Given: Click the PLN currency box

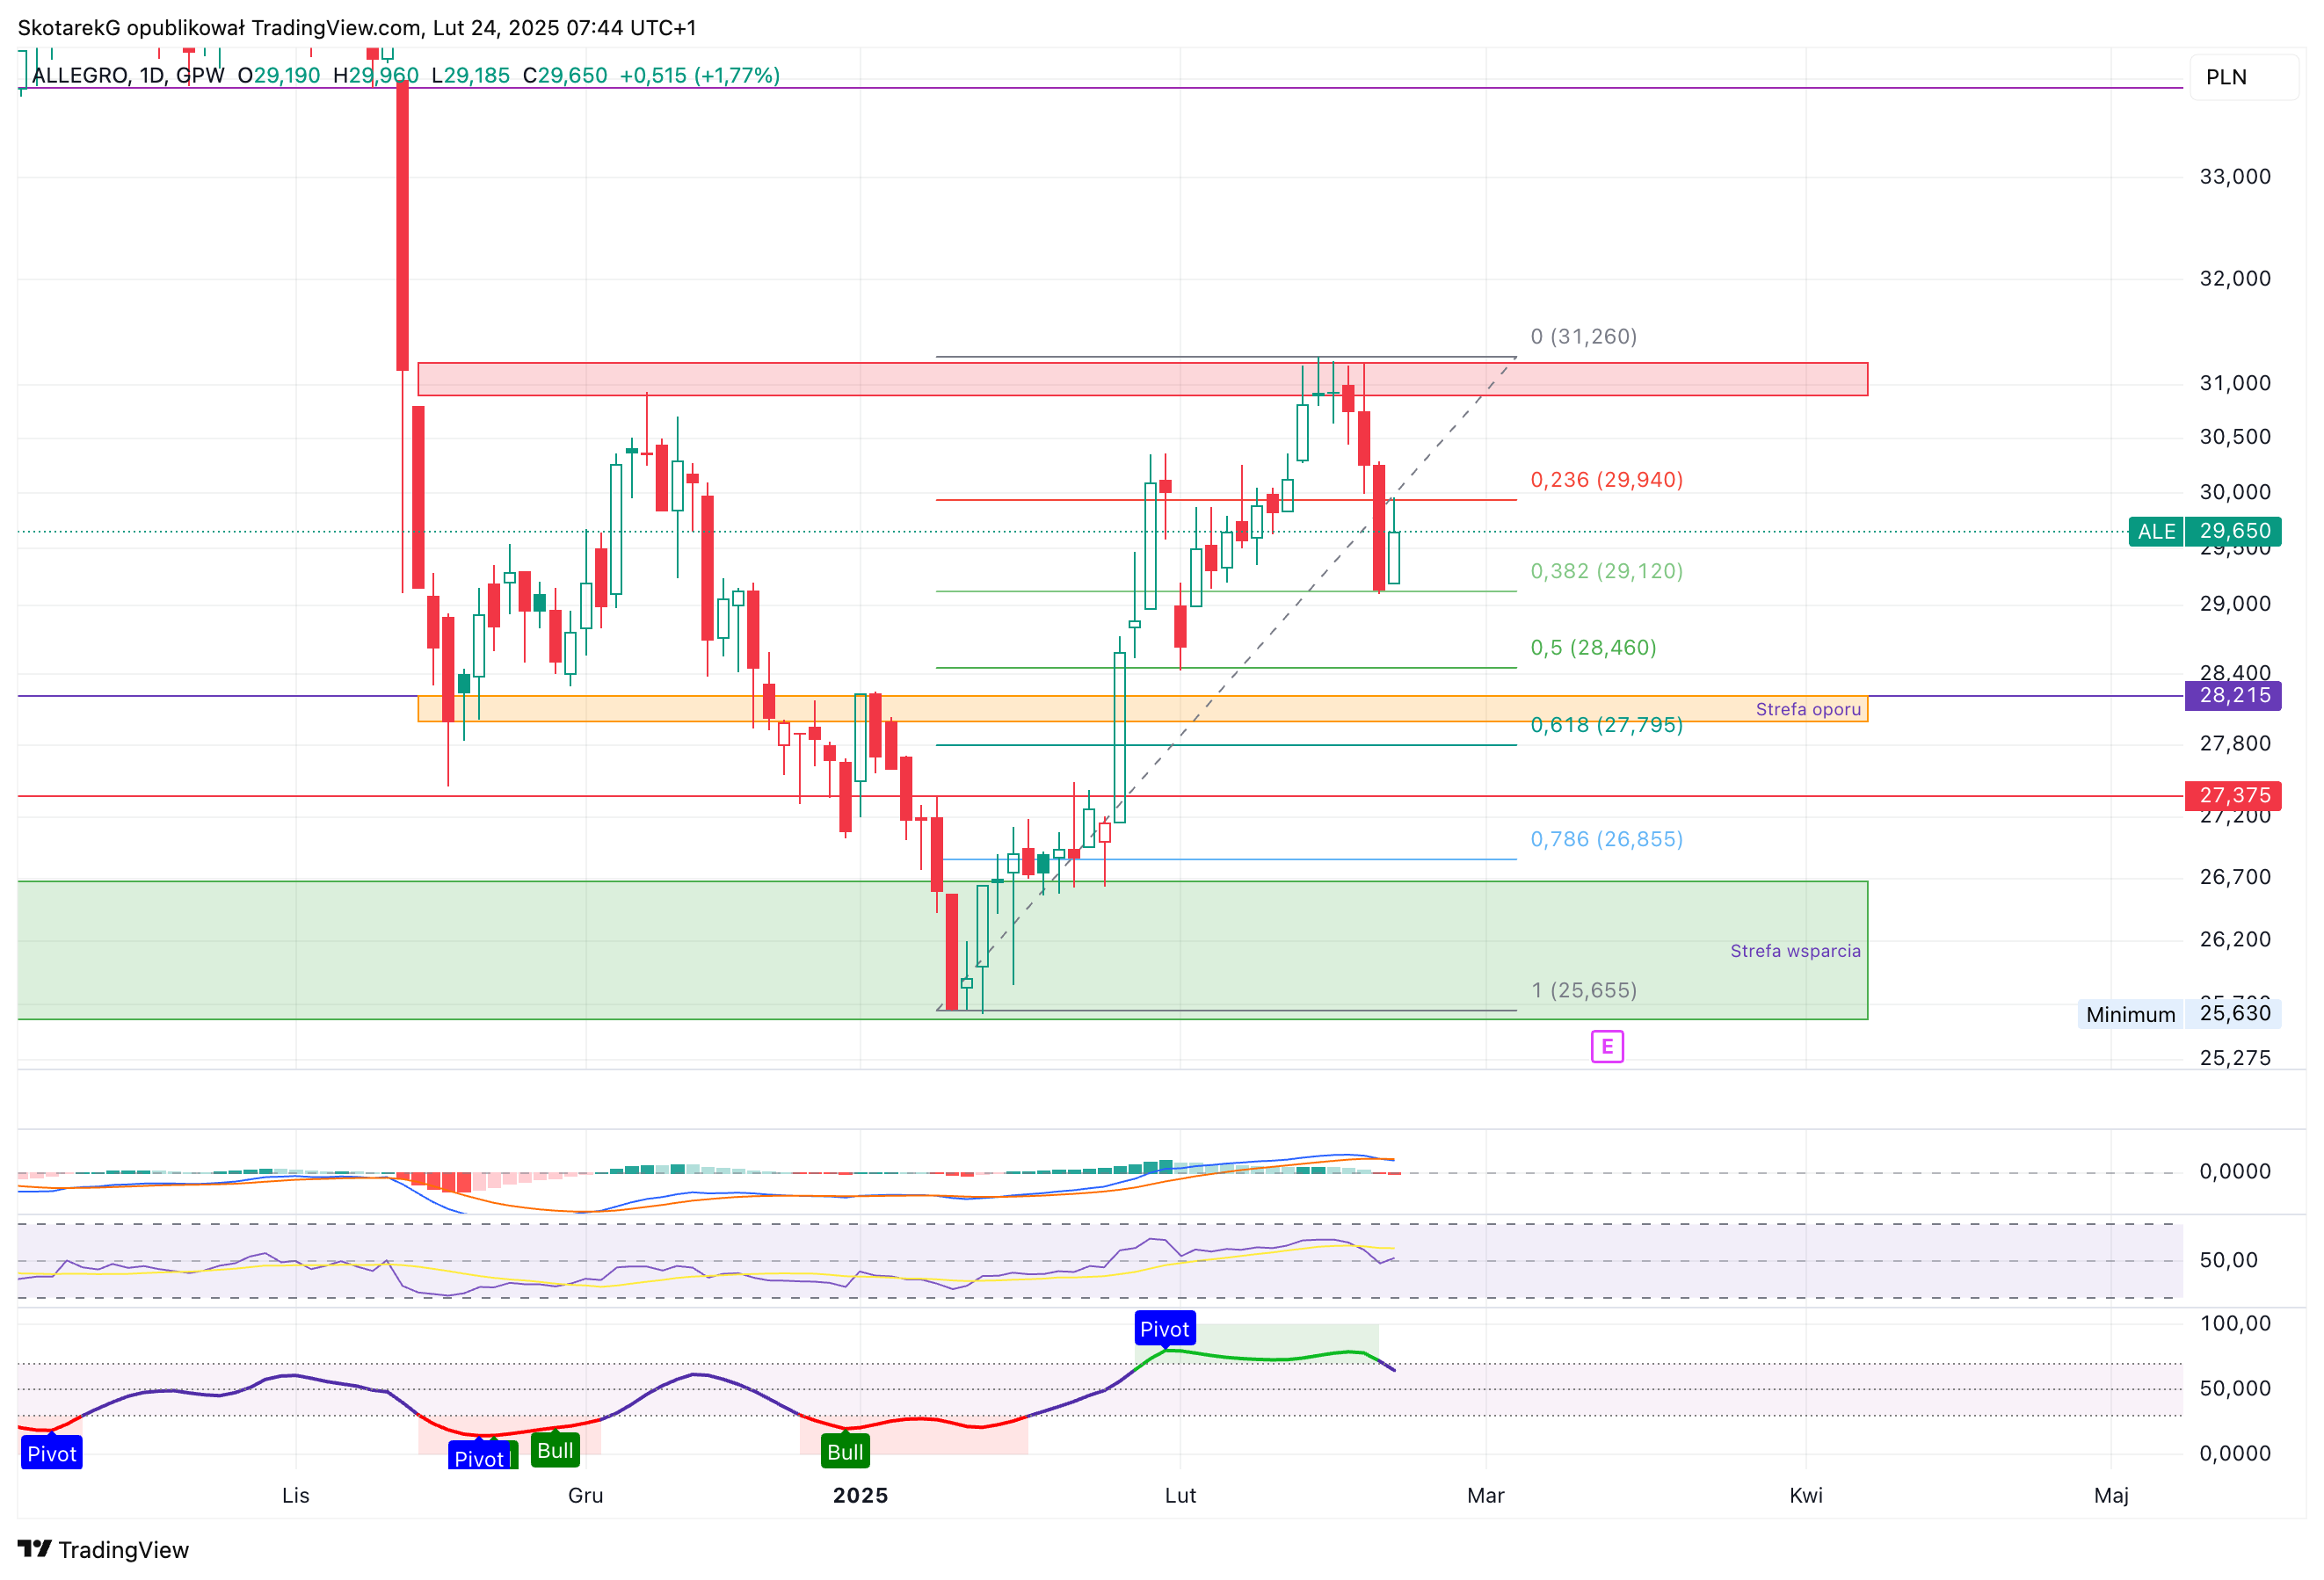Looking at the screenshot, I should click(x=2244, y=77).
